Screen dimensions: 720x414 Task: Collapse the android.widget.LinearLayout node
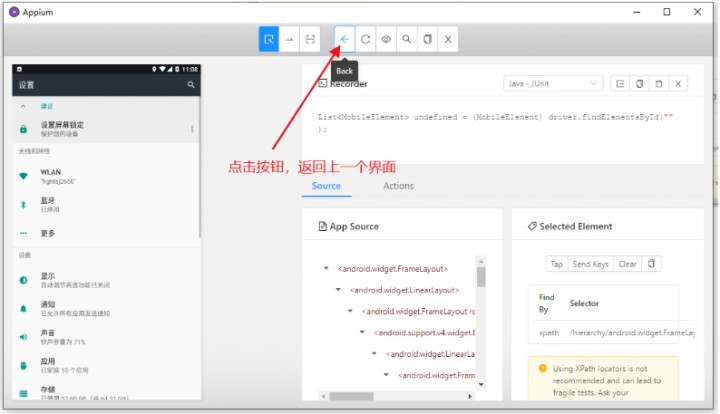(338, 290)
